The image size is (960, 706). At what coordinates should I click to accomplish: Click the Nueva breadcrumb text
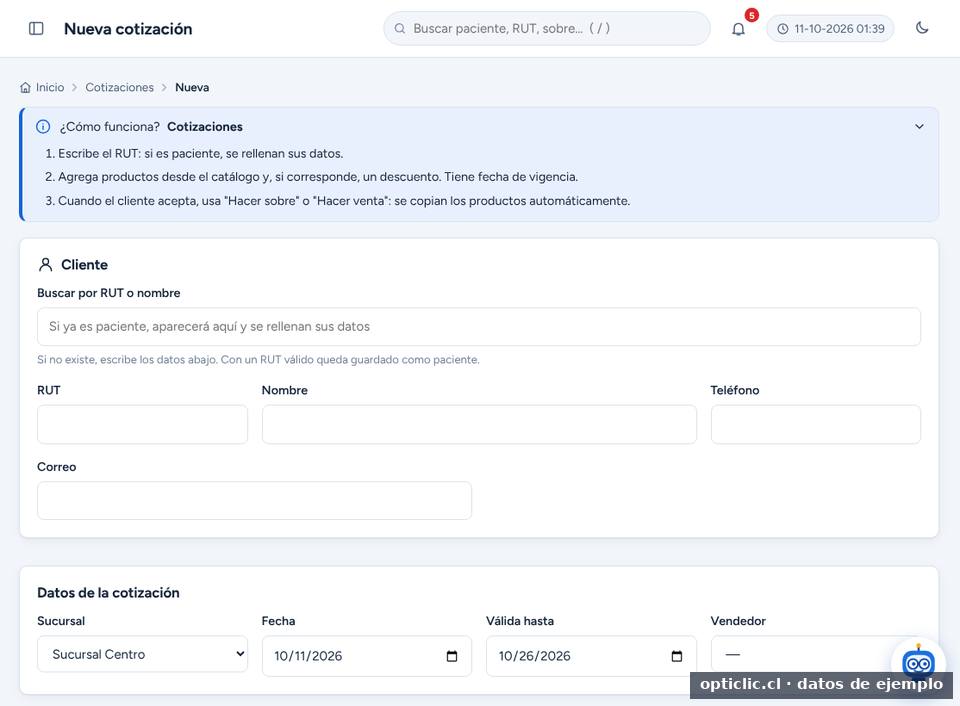(x=192, y=88)
